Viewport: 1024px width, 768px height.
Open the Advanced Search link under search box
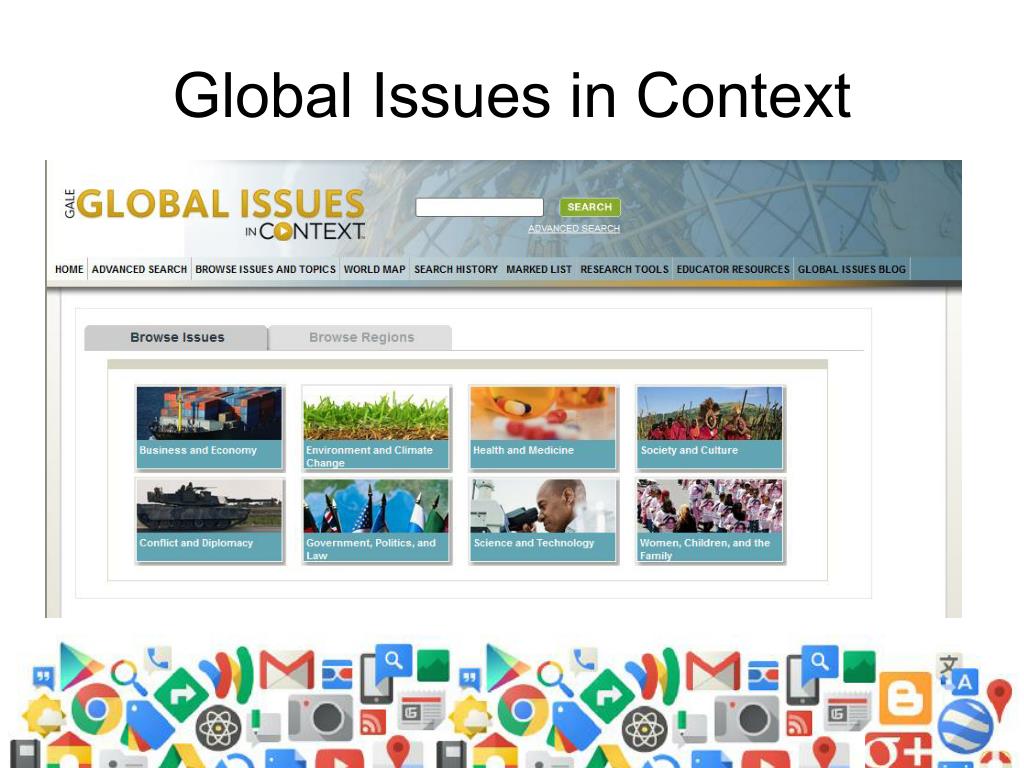click(574, 229)
